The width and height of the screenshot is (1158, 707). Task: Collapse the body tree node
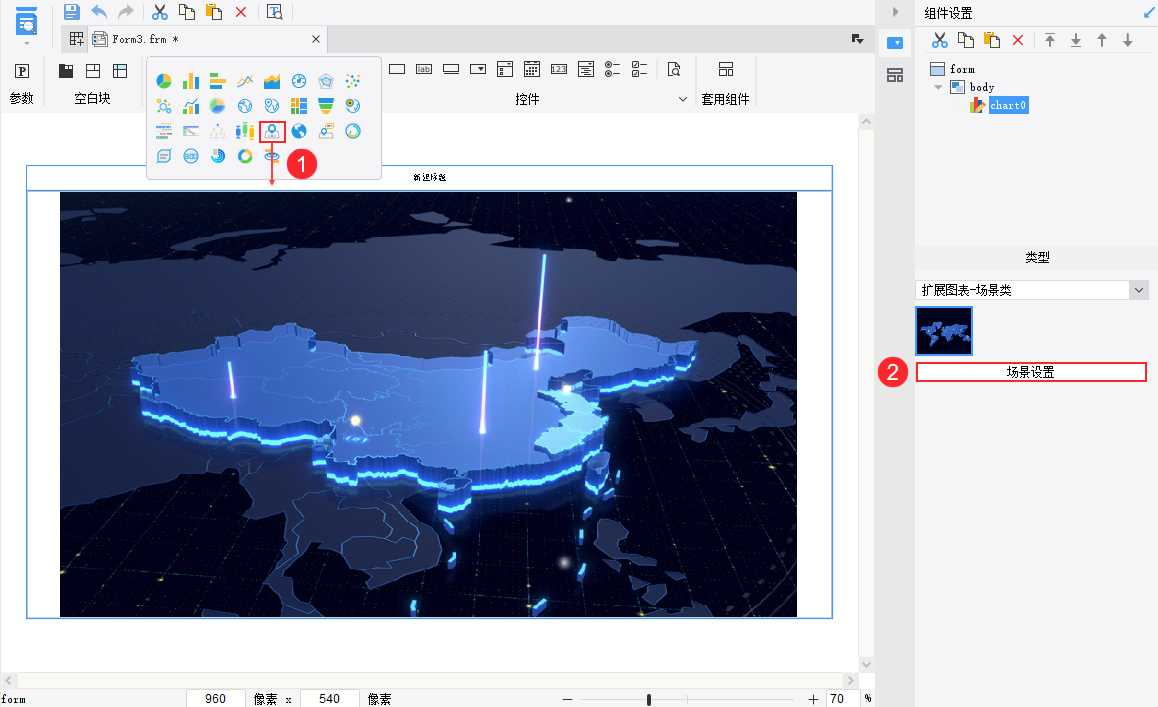[938, 87]
